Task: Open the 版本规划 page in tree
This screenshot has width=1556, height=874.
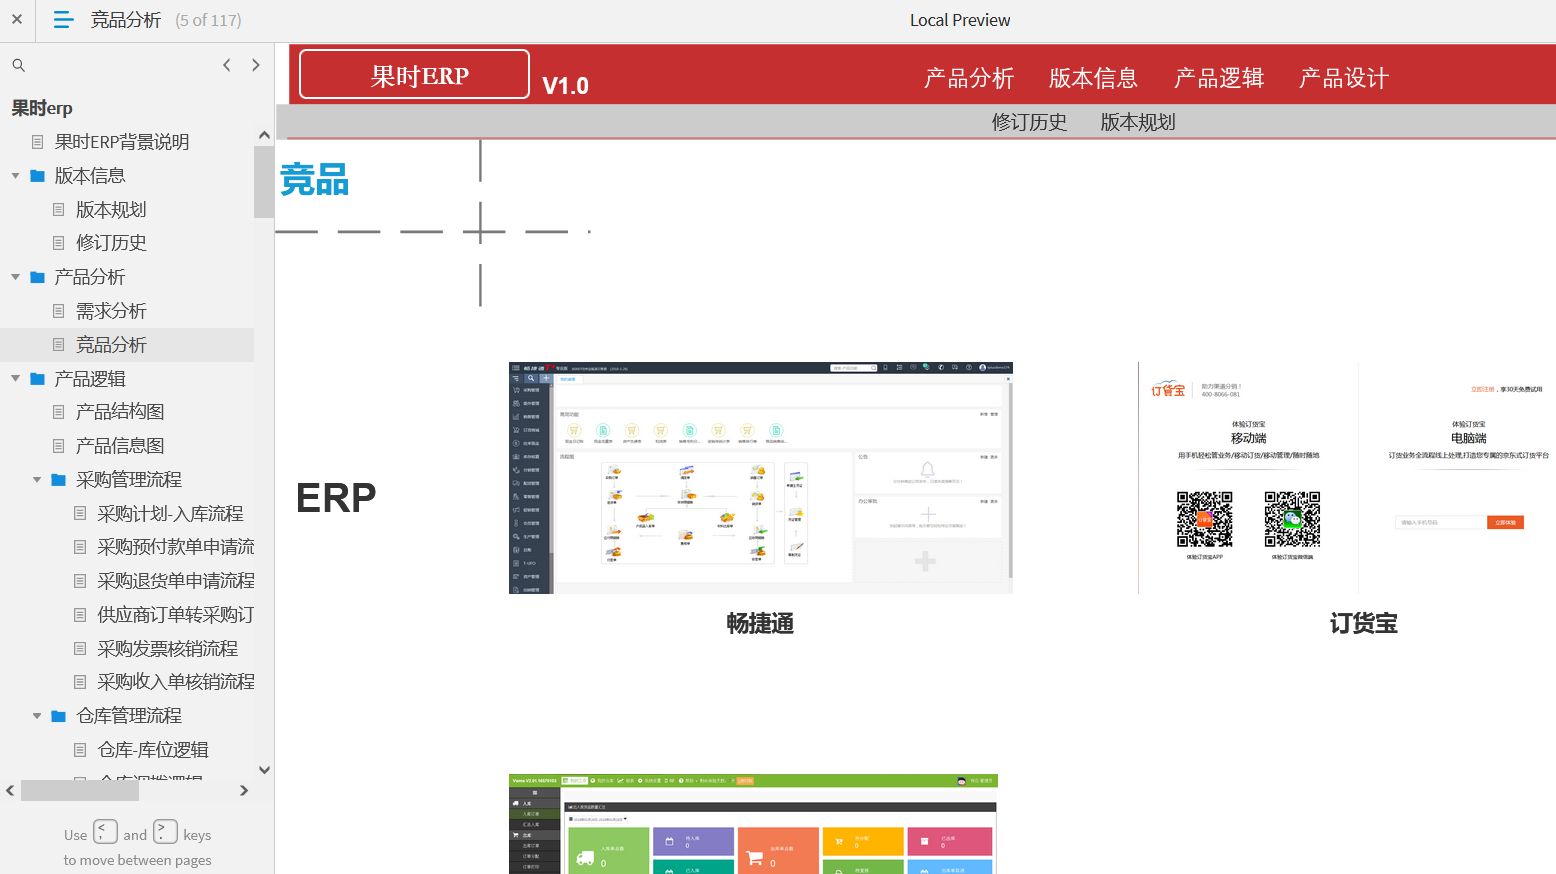Action: tap(111, 210)
